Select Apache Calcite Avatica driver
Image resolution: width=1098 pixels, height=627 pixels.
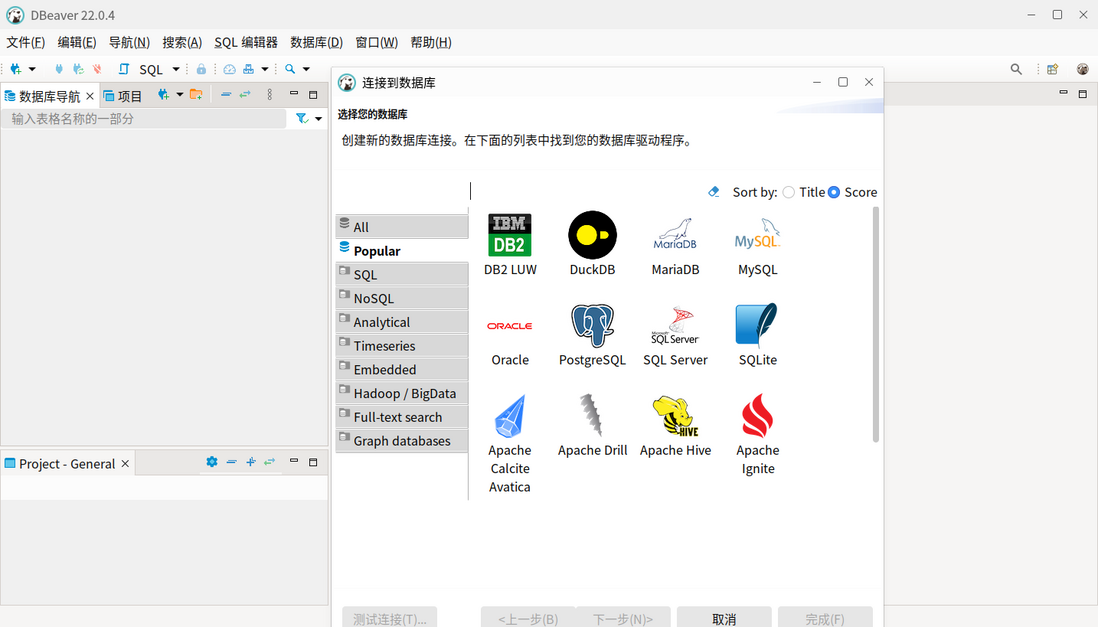click(510, 443)
